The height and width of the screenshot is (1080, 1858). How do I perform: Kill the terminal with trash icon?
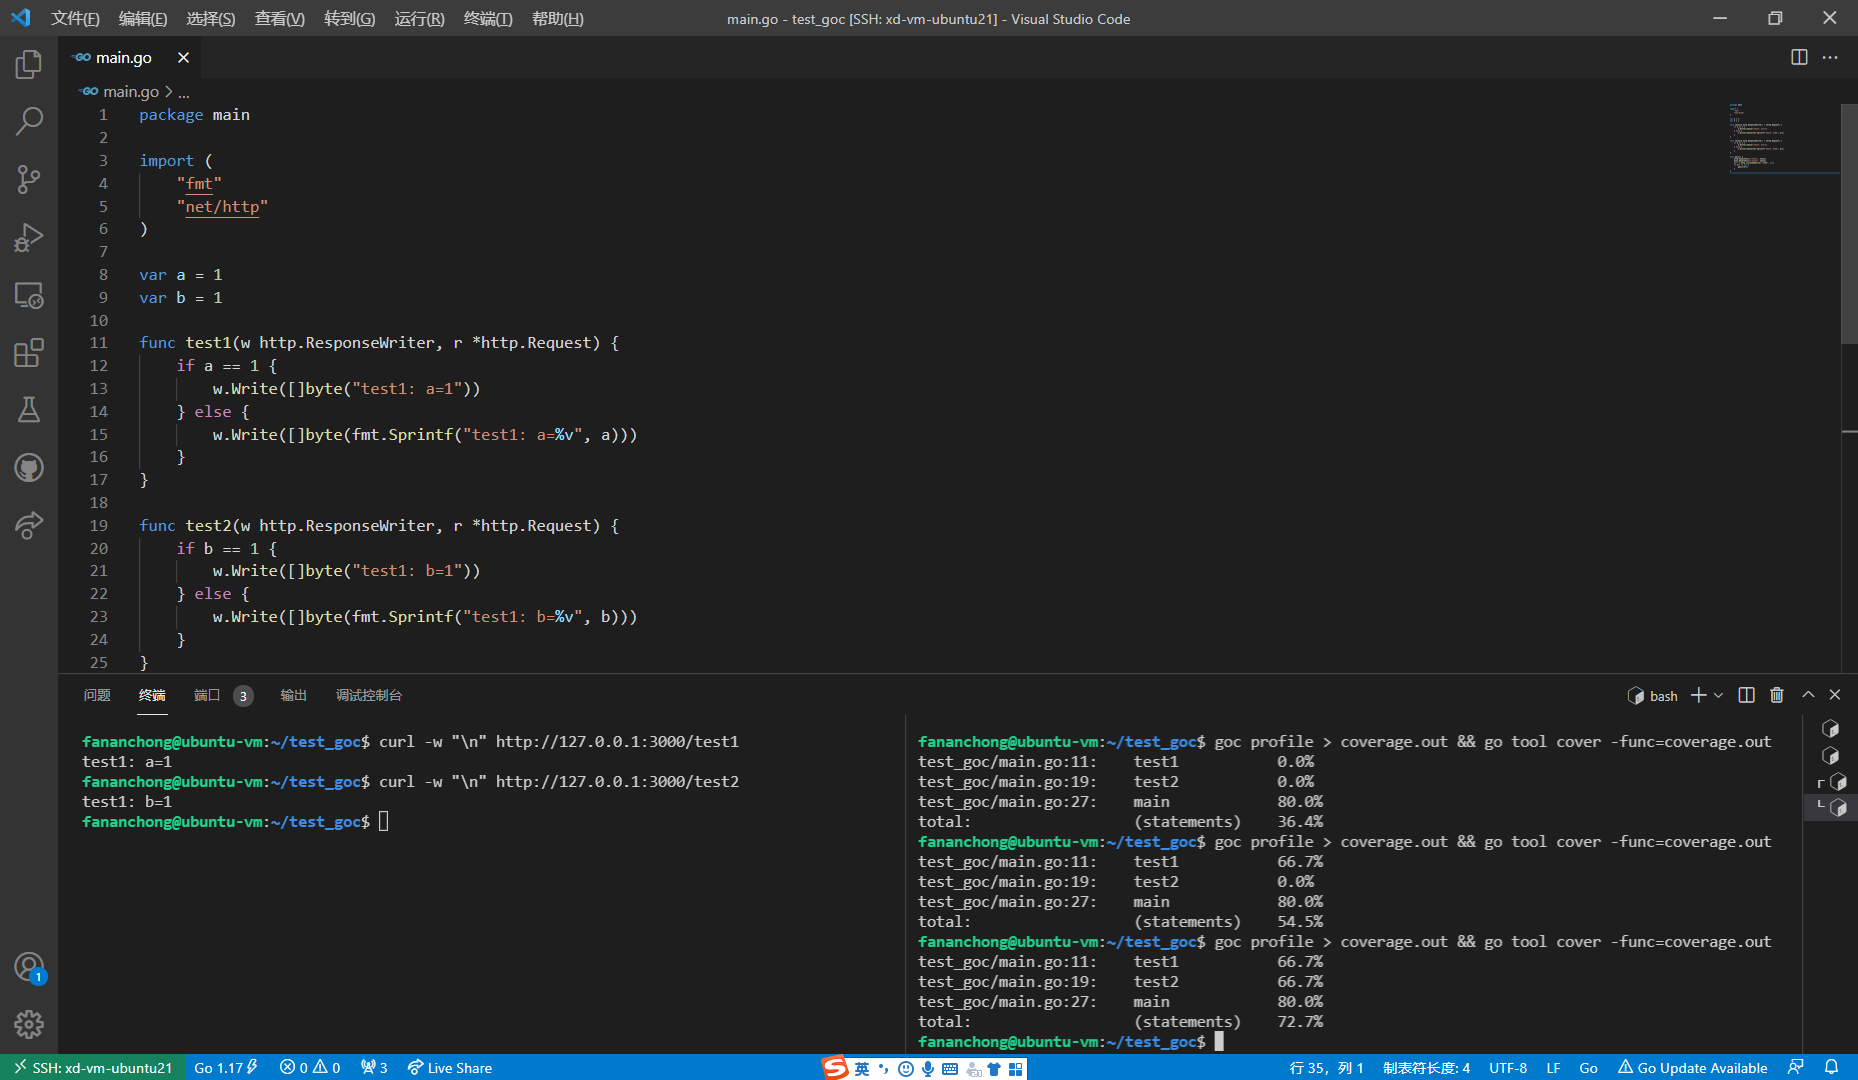click(x=1777, y=695)
